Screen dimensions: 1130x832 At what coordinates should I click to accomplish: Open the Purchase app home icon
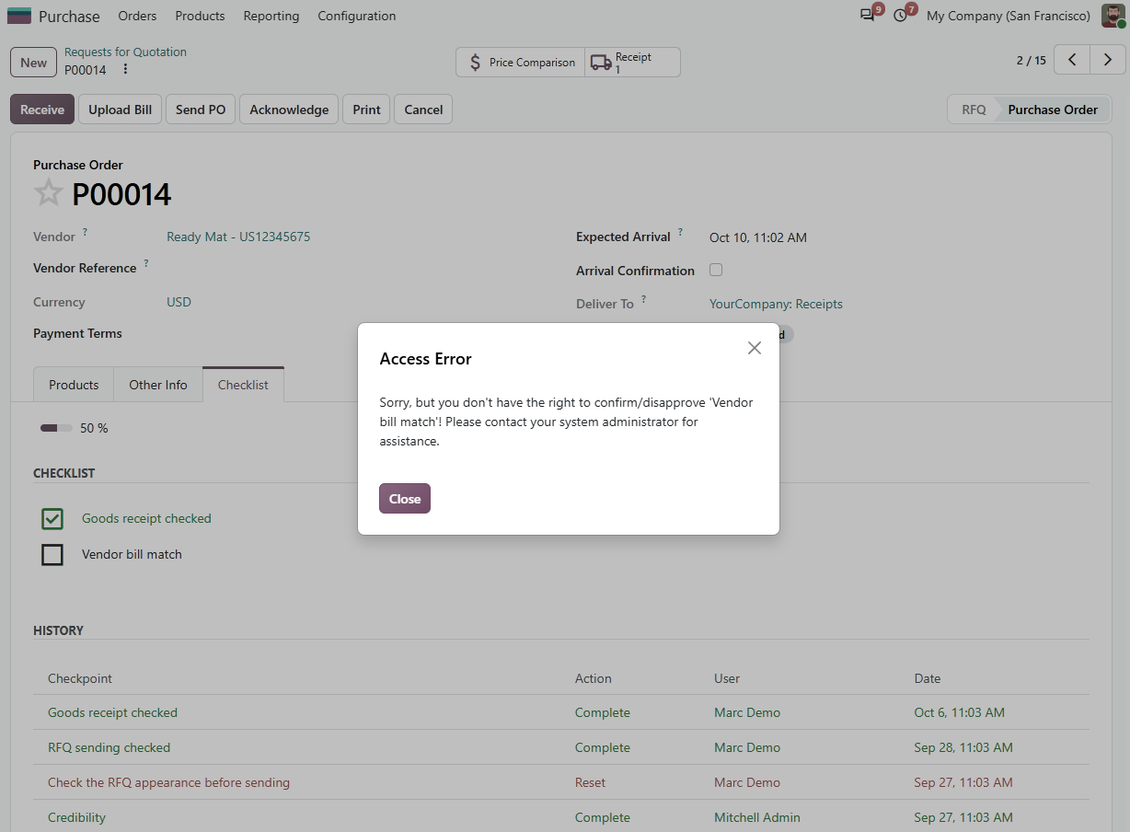coord(19,16)
